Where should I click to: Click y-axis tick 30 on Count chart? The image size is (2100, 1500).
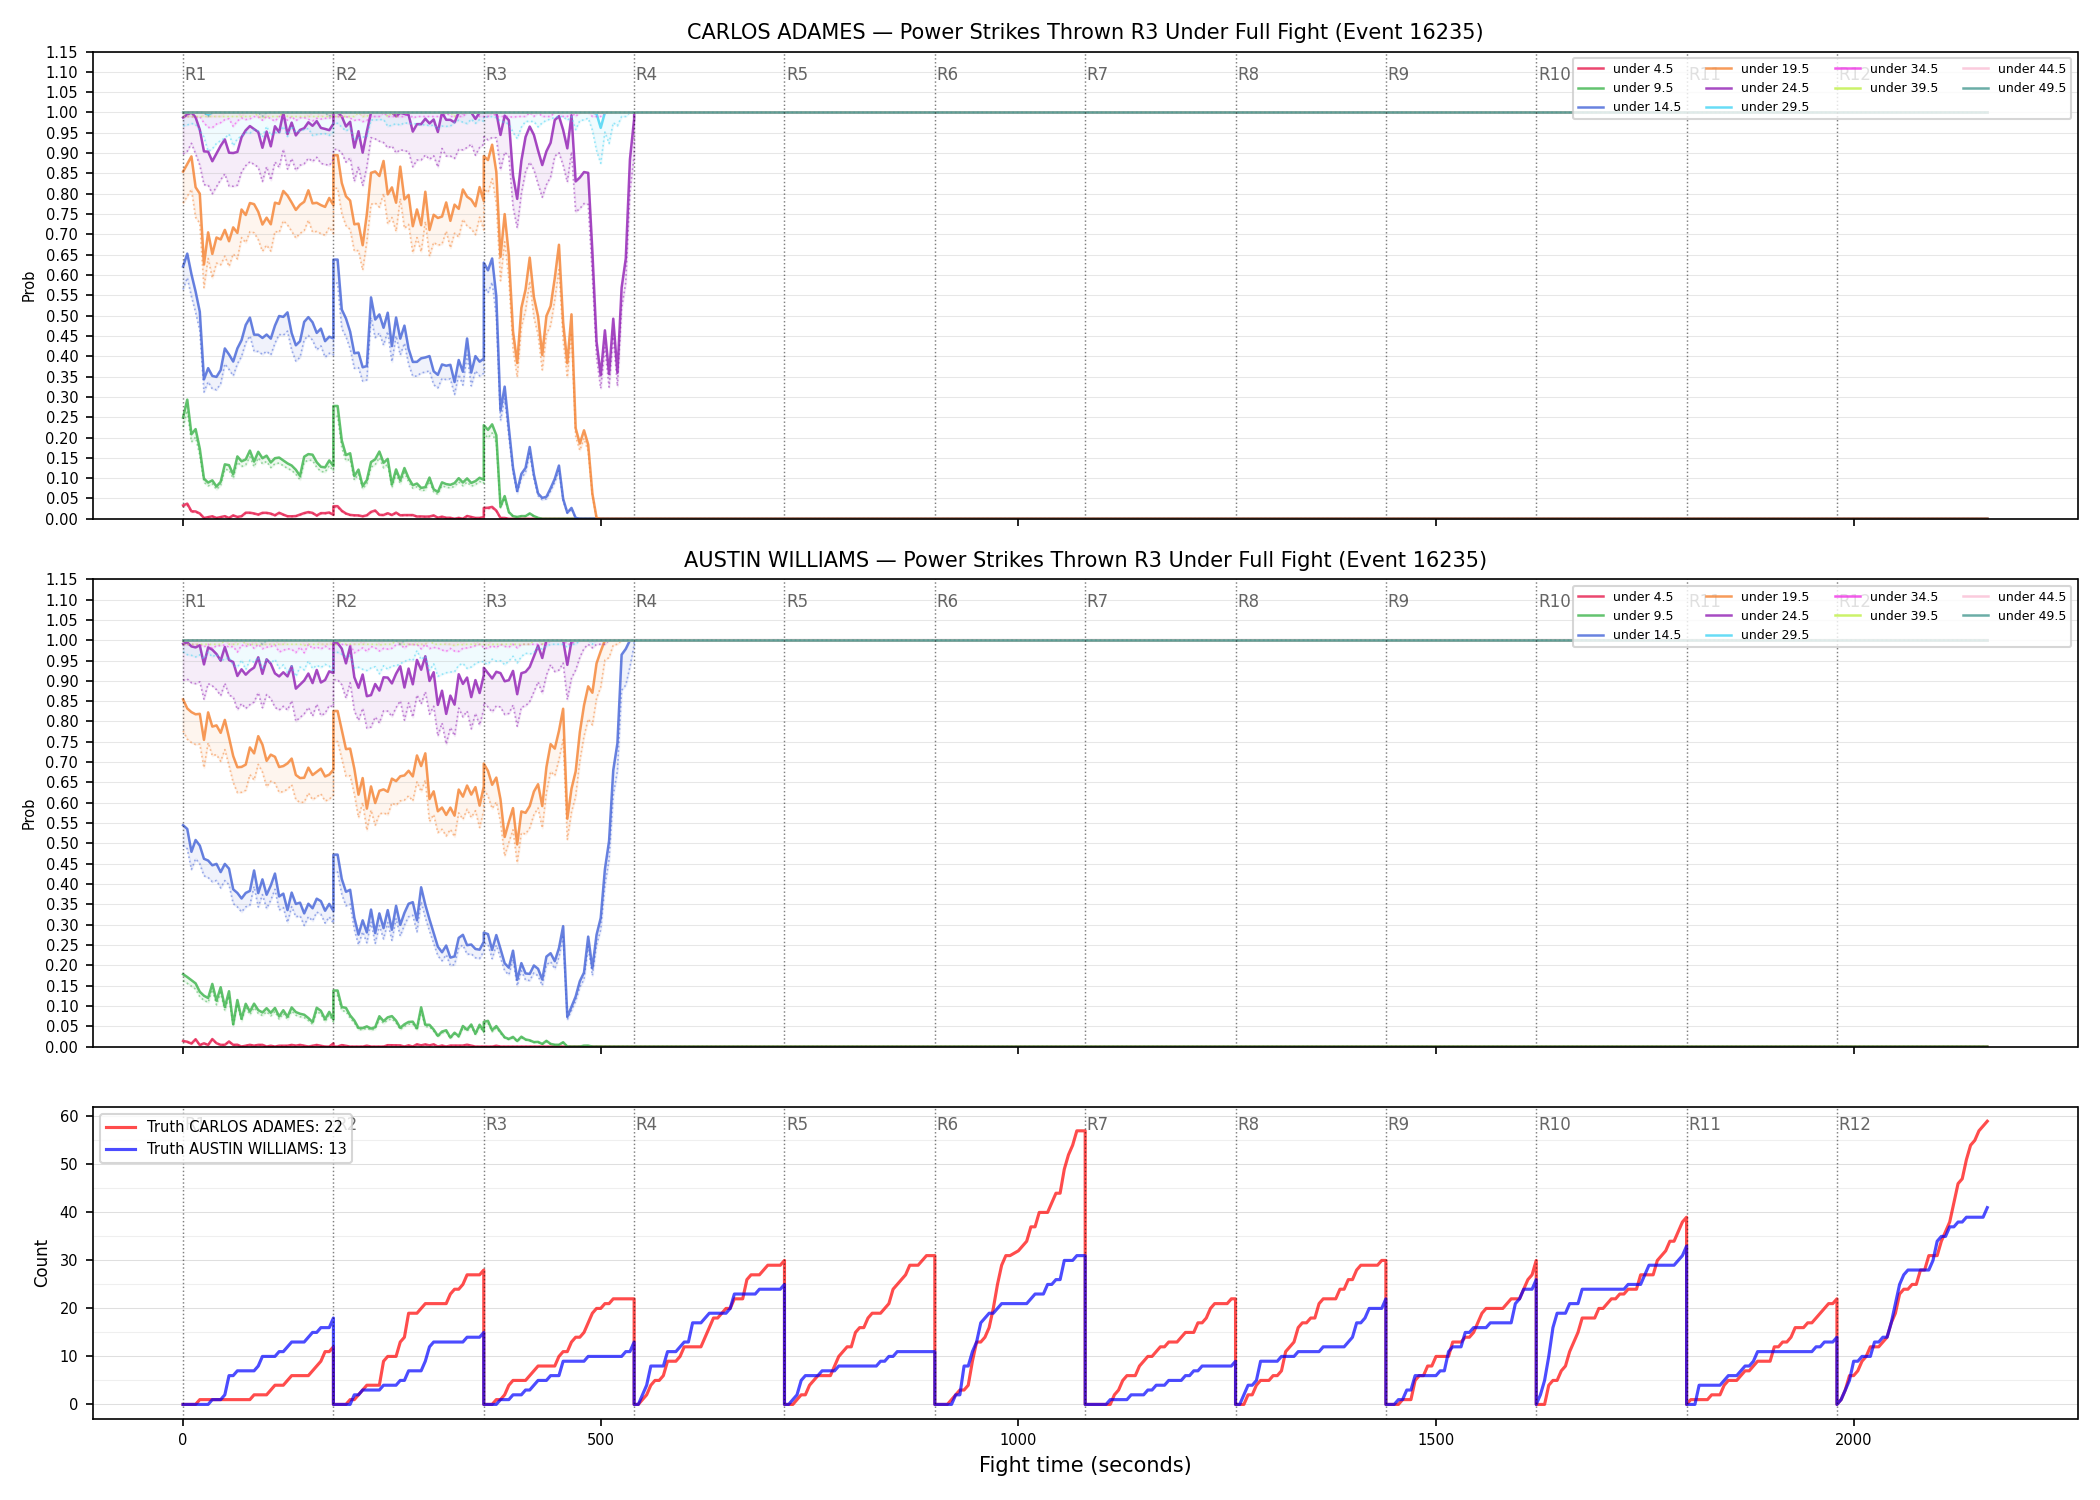(x=70, y=1260)
